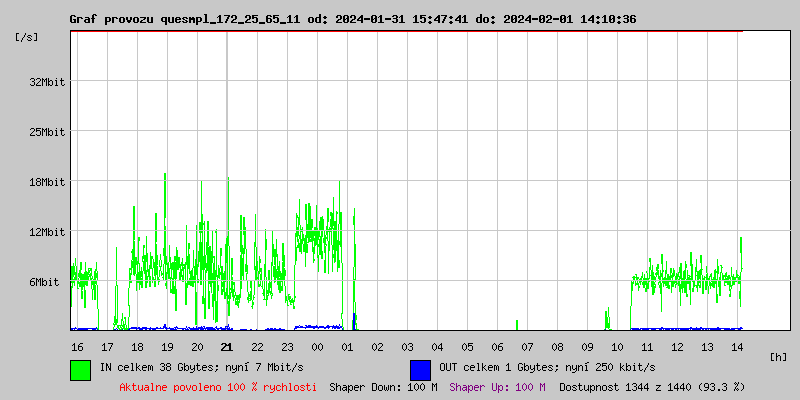Select the 12Mbit y-axis label
This screenshot has height=400, width=800.
47,232
